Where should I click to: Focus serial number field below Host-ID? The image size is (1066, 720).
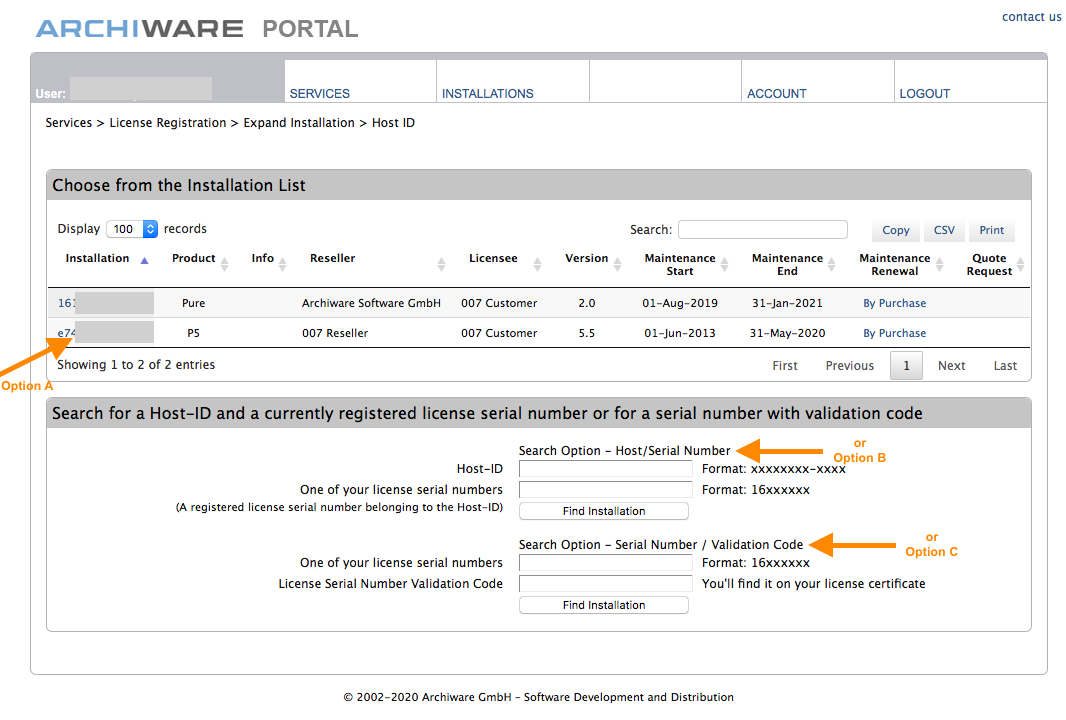[605, 490]
